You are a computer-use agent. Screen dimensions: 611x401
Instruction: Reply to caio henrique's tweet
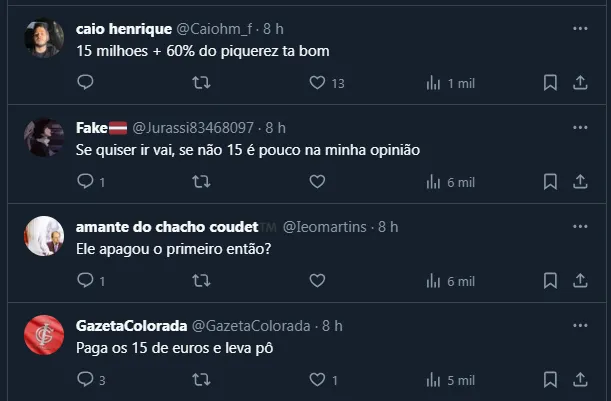click(85, 83)
